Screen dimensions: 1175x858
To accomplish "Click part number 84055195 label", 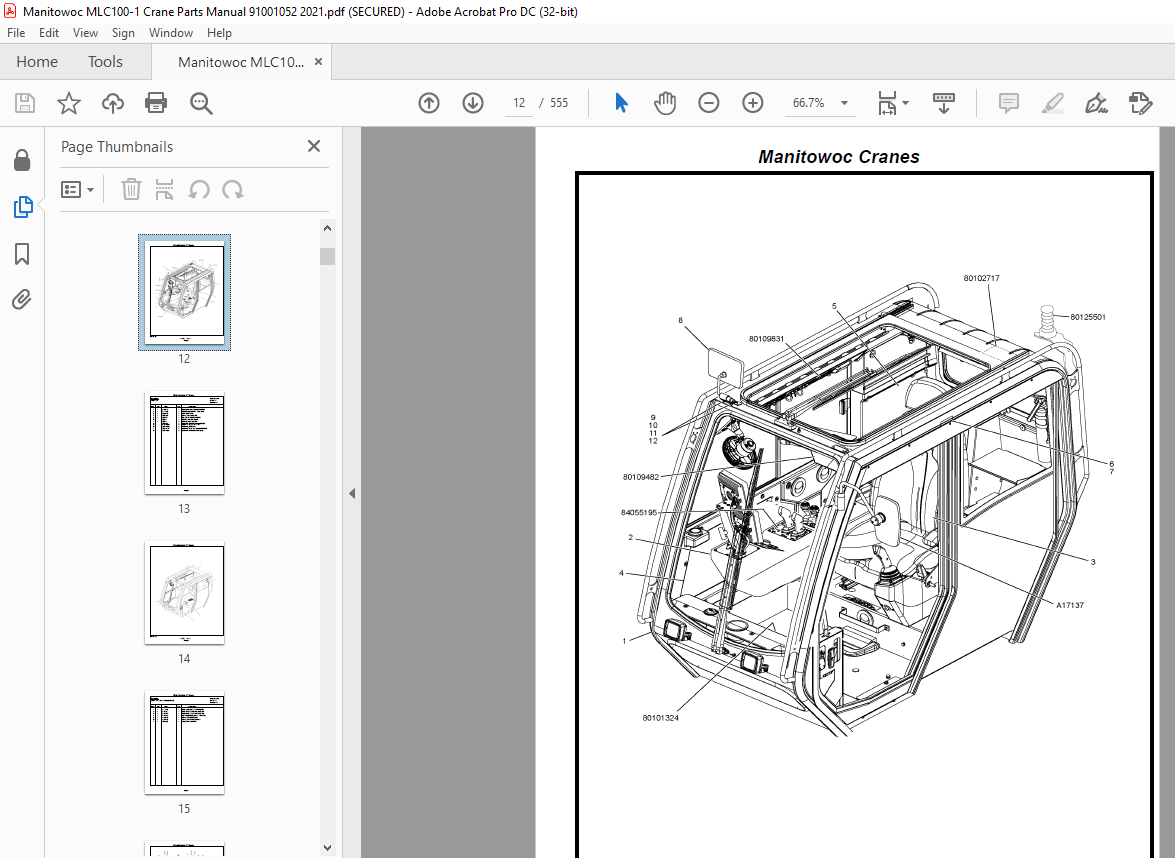I will 638,513.
